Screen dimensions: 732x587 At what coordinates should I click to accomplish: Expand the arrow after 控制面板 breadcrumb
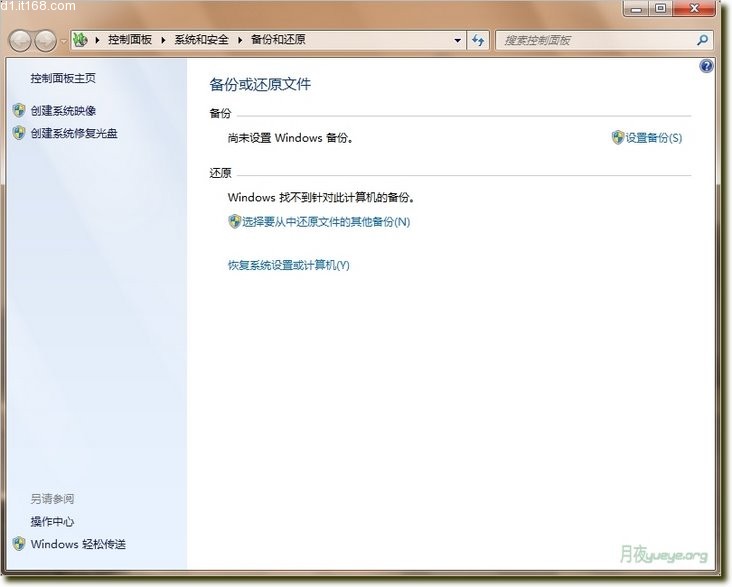tap(163, 40)
